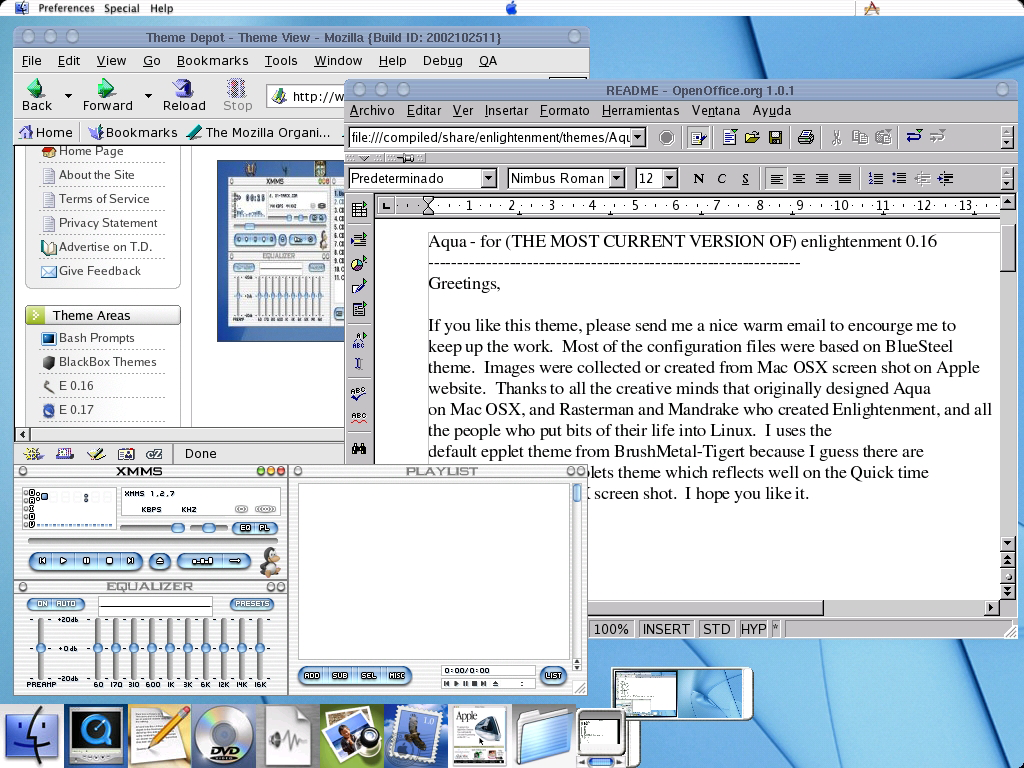Click the OpenOffice Print icon

point(806,137)
